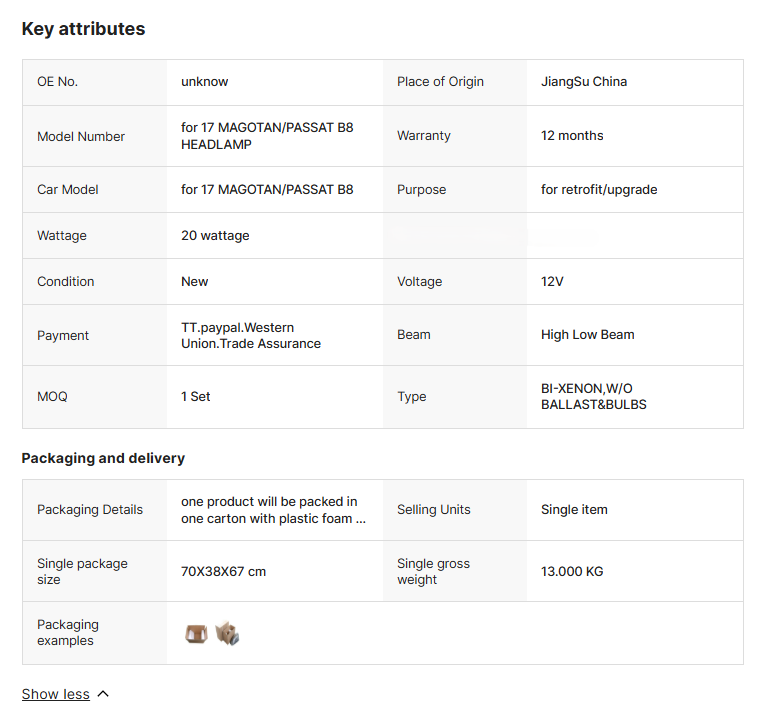Click the 70X38X67 cm package size
Viewport: 762px width, 726px height.
[x=223, y=571]
